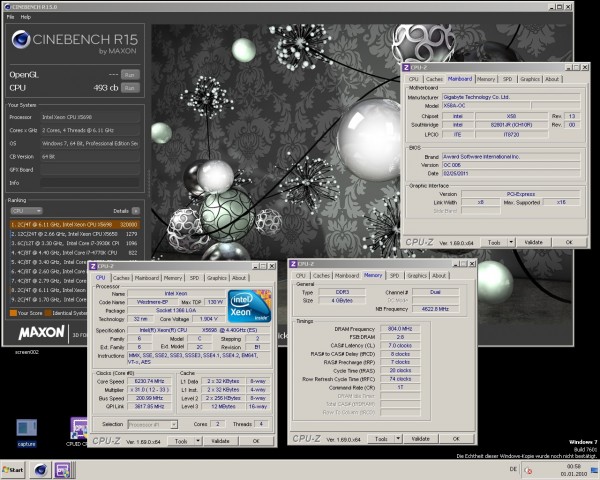Click Tools button in Mainboard CPU-Z window

tap(494, 242)
